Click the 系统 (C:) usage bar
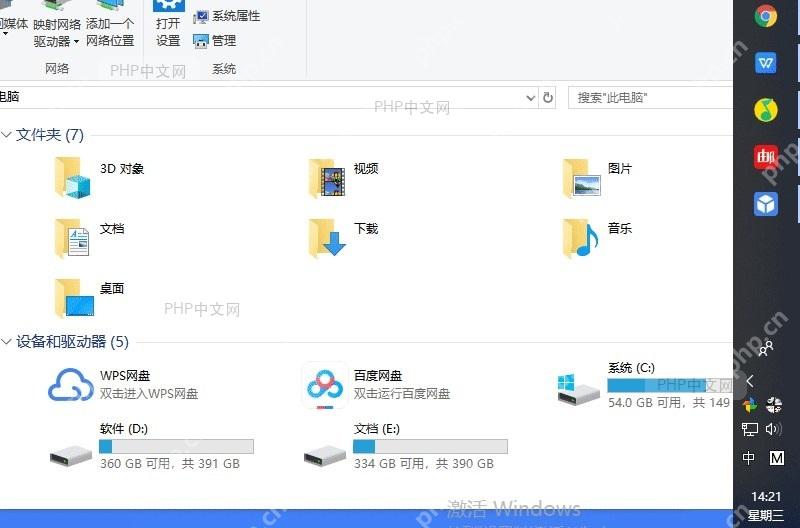This screenshot has width=800, height=528. point(670,385)
